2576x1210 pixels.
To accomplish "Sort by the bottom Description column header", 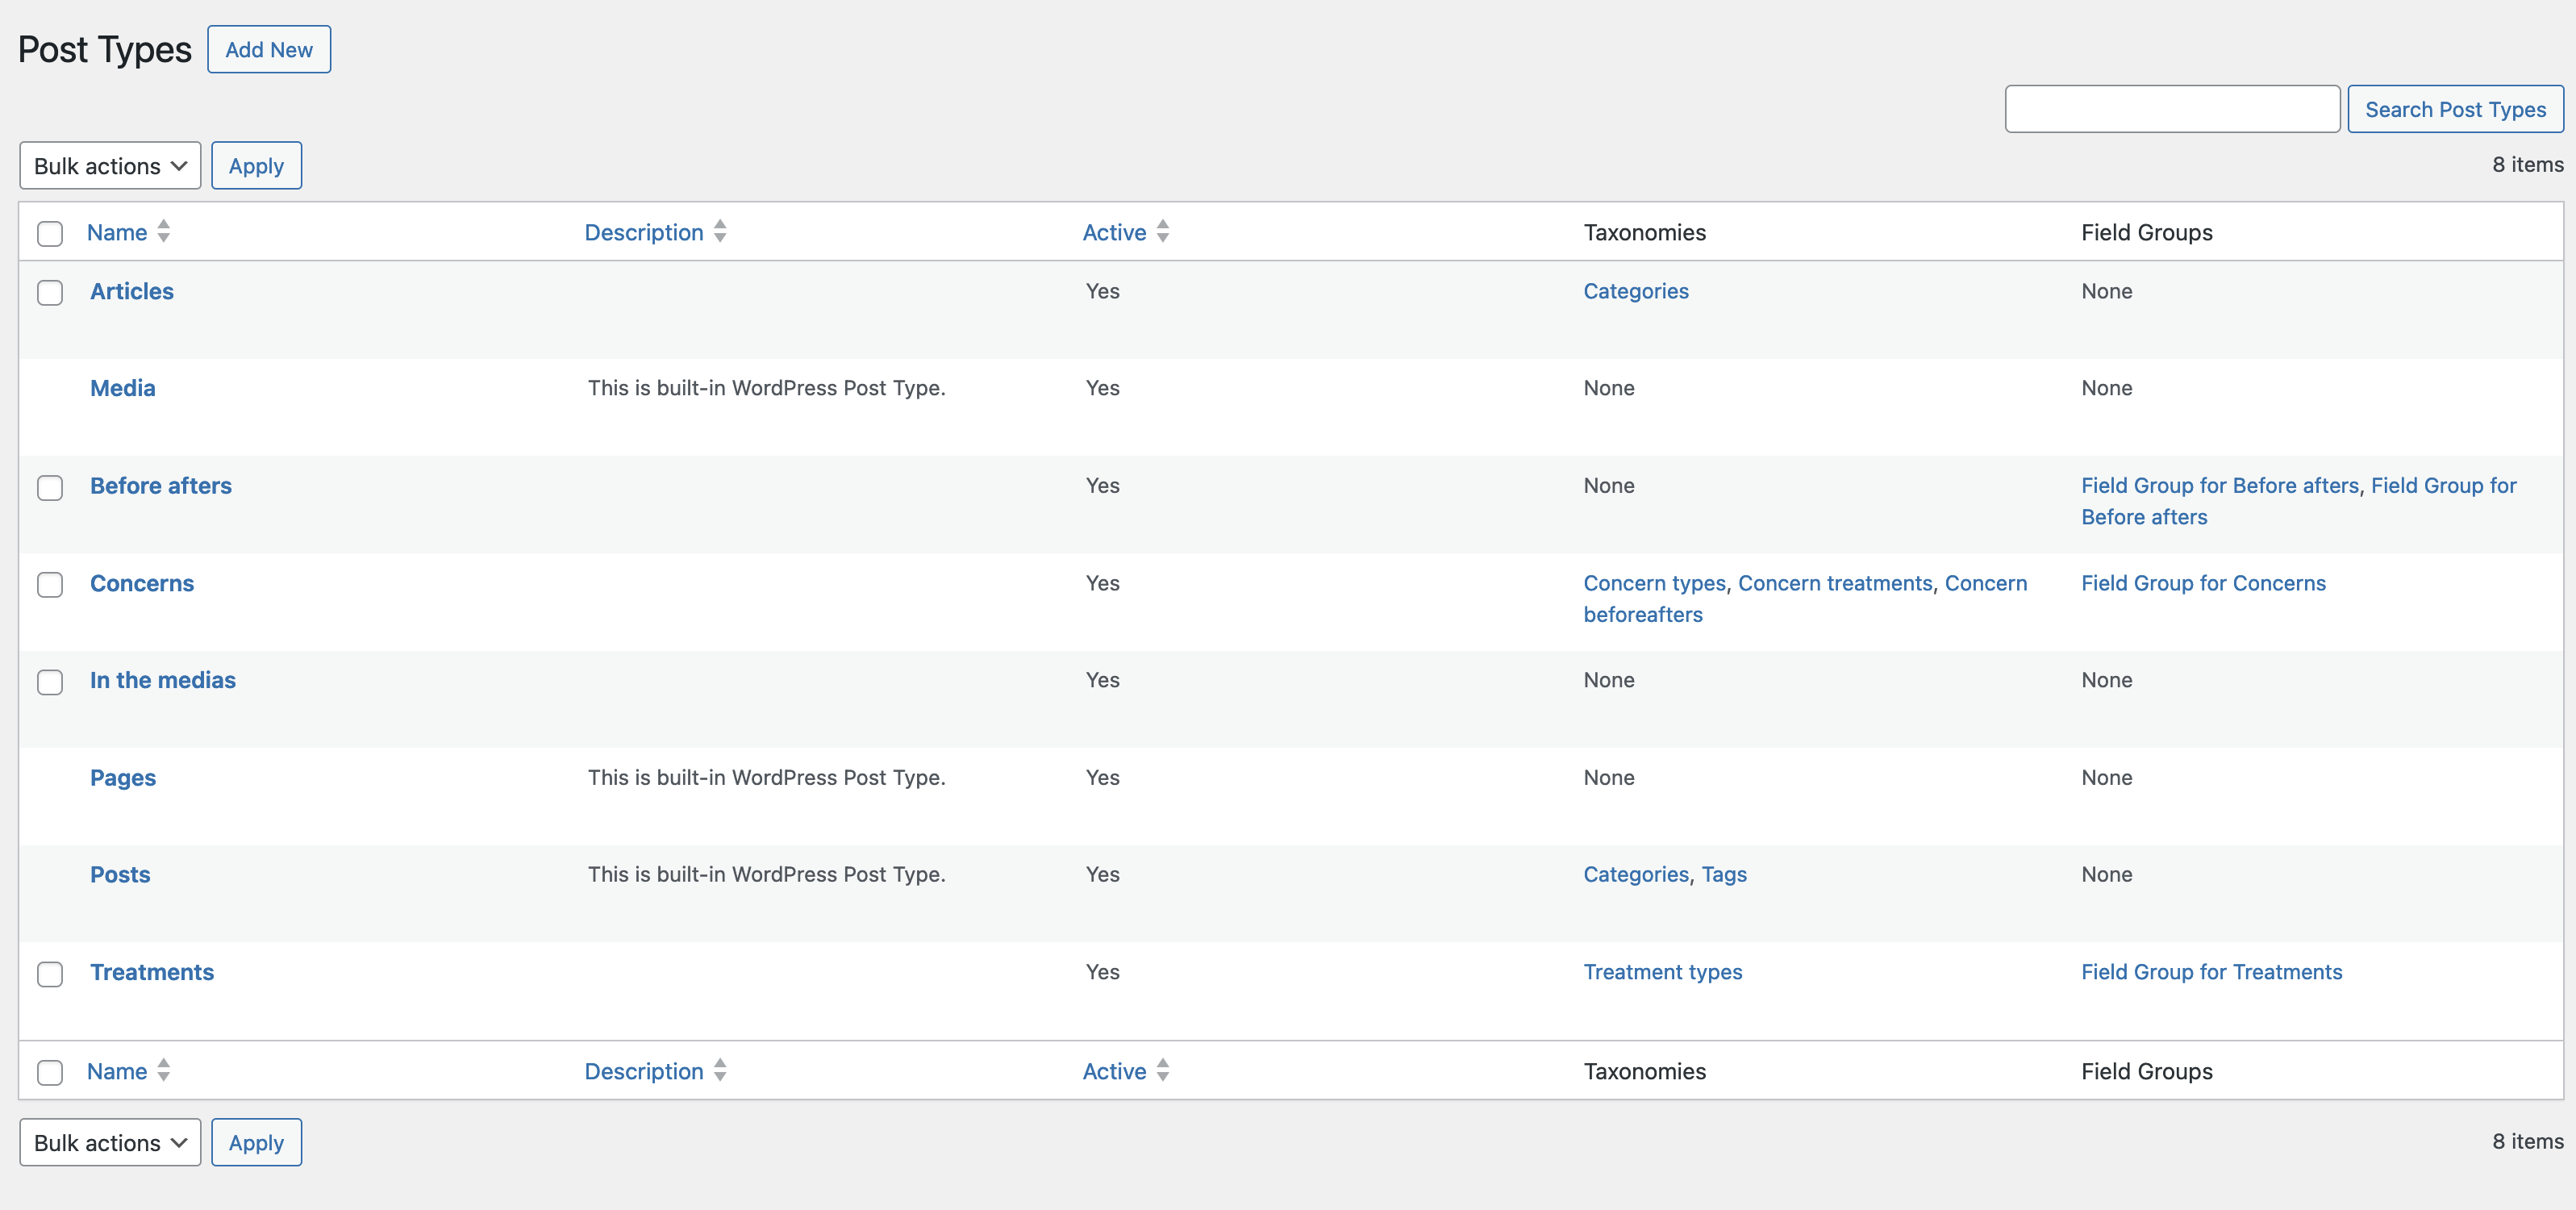I will pos(644,1071).
